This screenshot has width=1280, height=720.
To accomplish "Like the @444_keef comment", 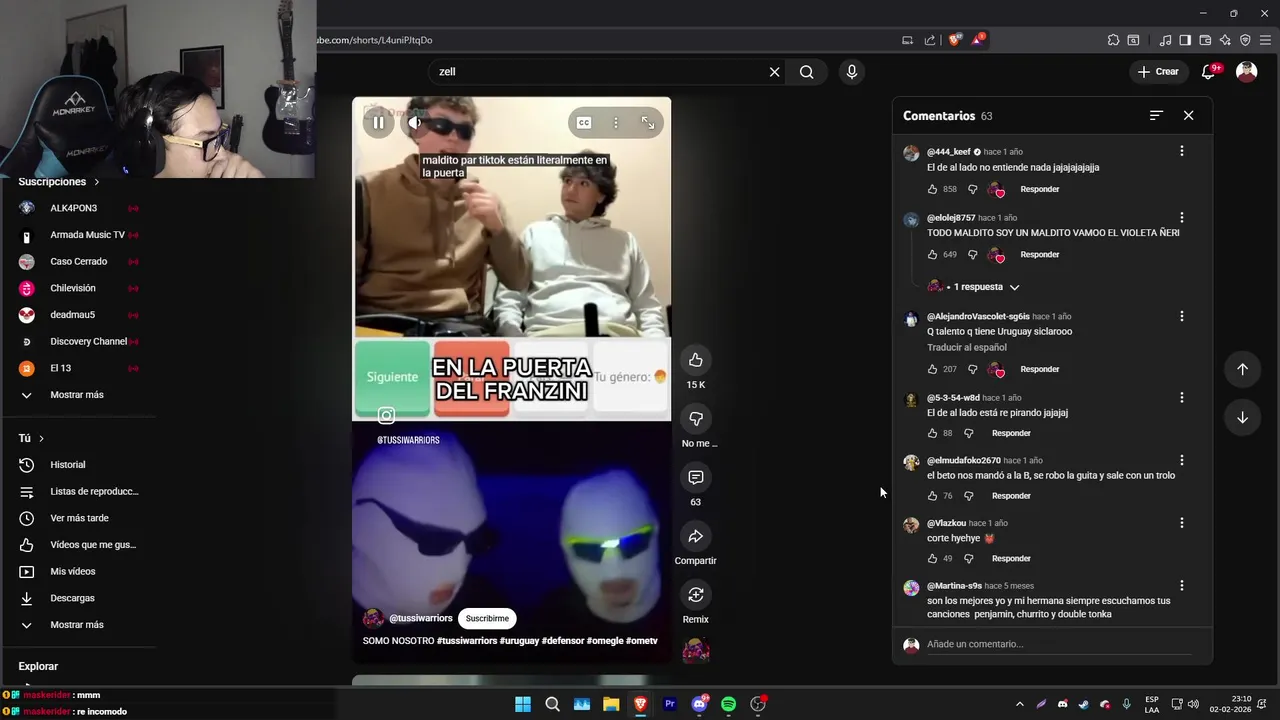I will tap(932, 189).
